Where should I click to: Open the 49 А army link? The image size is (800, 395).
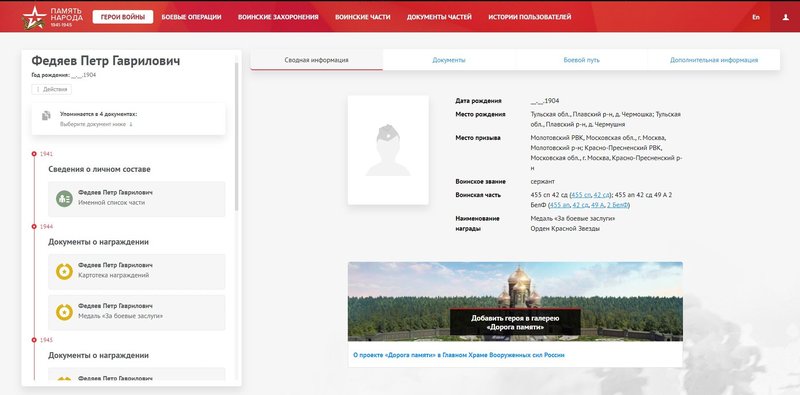(597, 205)
